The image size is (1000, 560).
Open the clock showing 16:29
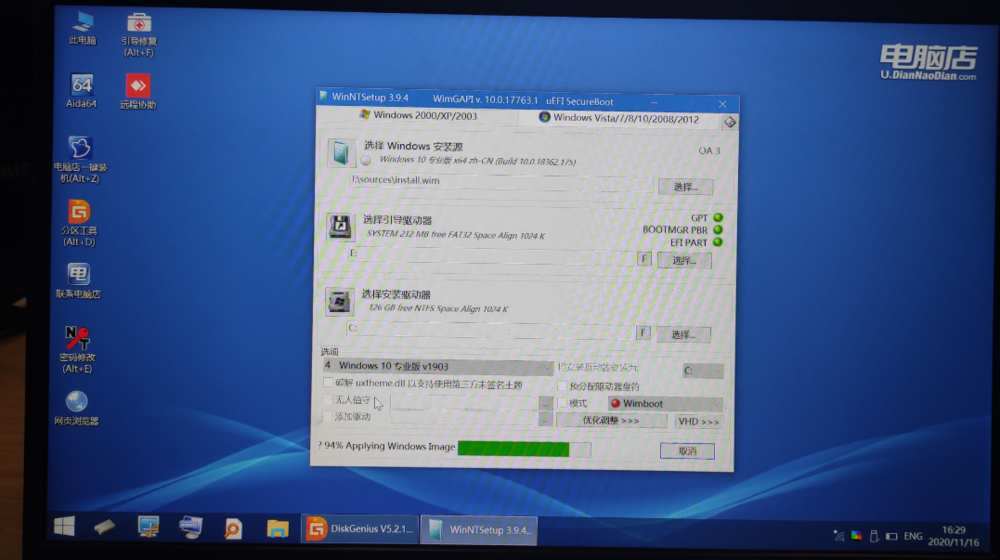[953, 536]
